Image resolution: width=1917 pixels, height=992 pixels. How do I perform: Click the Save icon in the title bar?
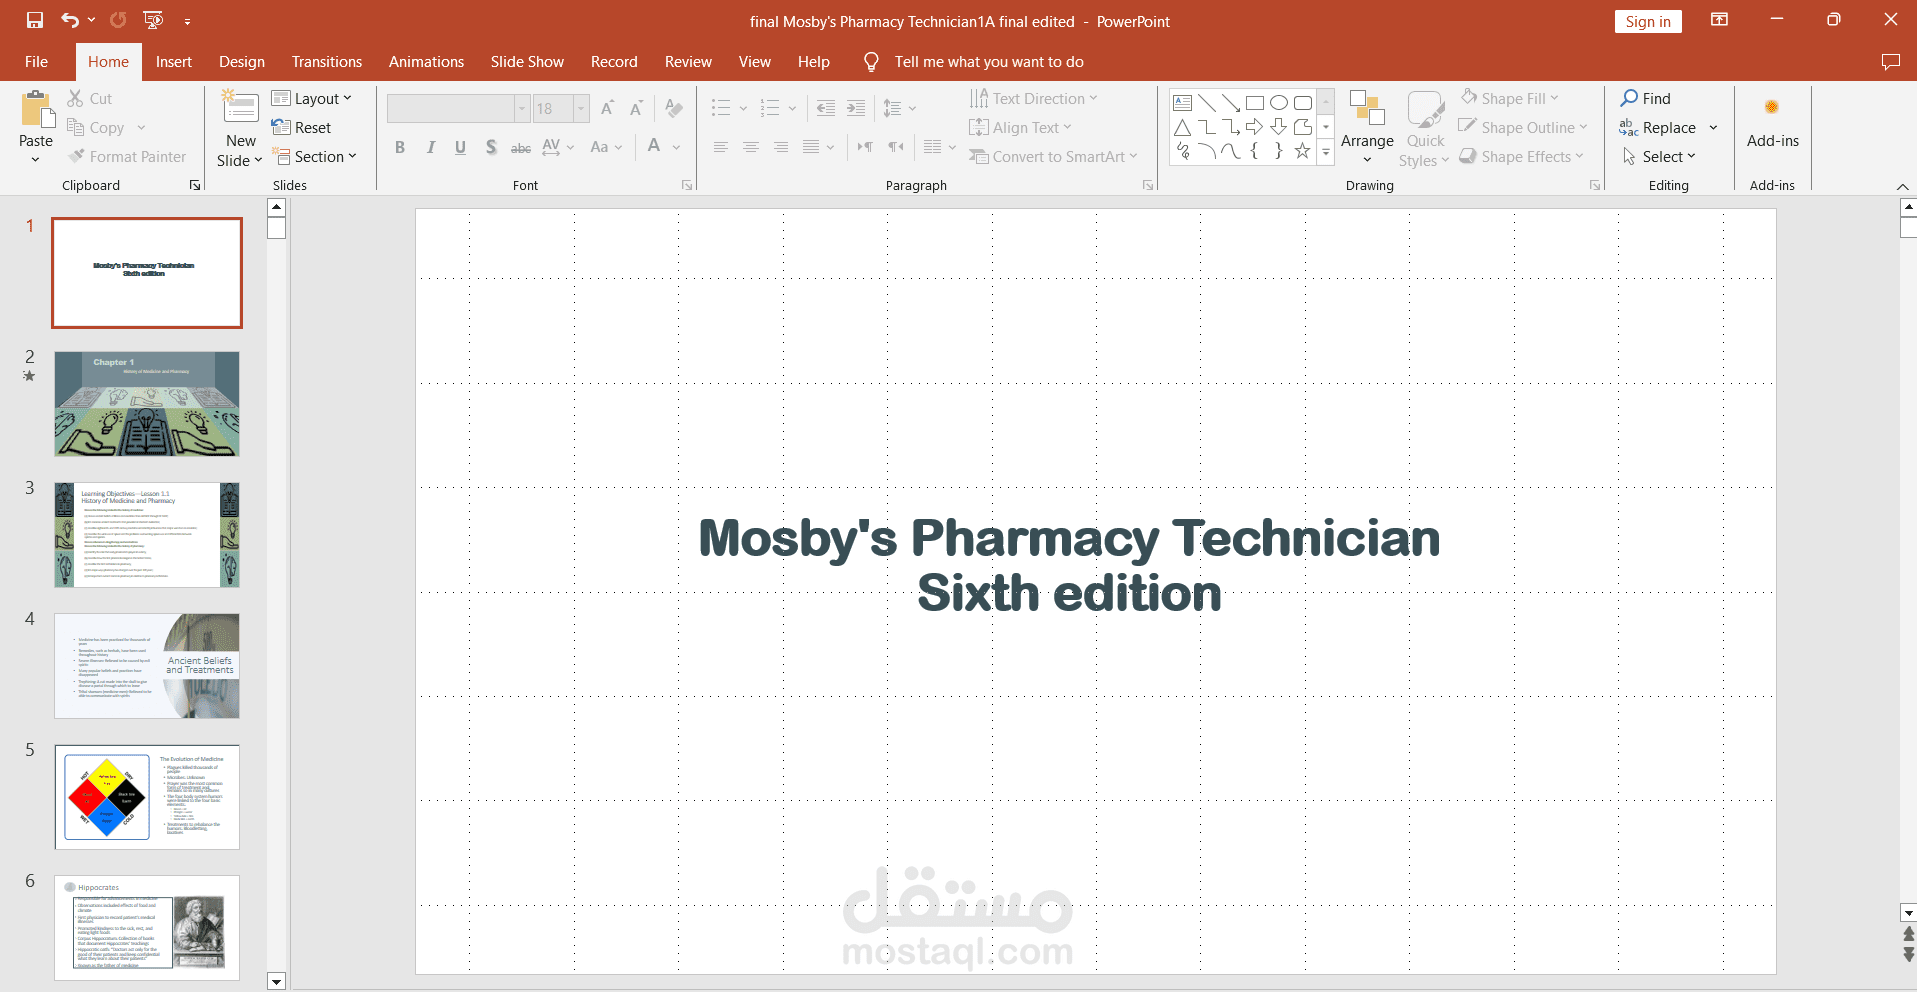click(x=35, y=20)
